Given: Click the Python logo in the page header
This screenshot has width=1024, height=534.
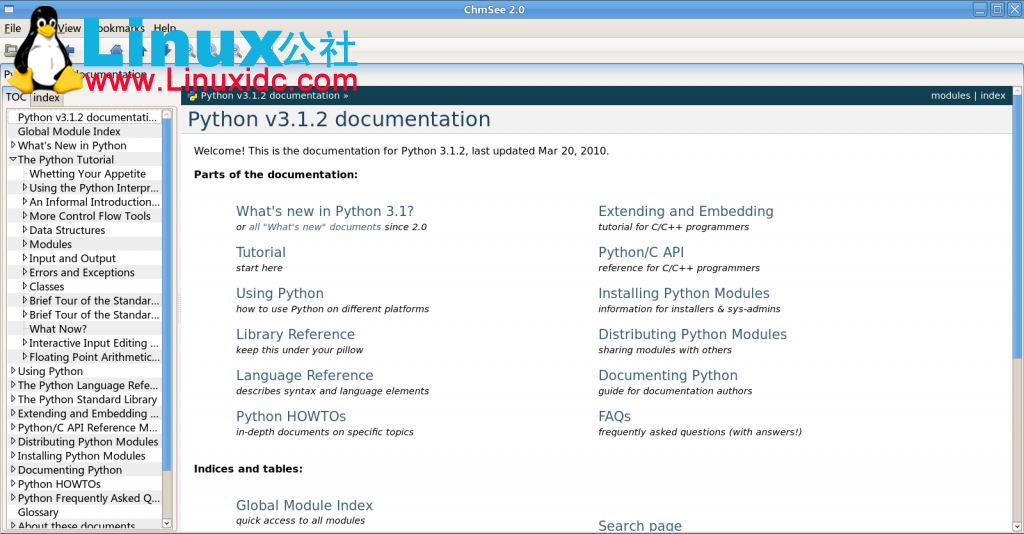Looking at the screenshot, I should [x=192, y=96].
